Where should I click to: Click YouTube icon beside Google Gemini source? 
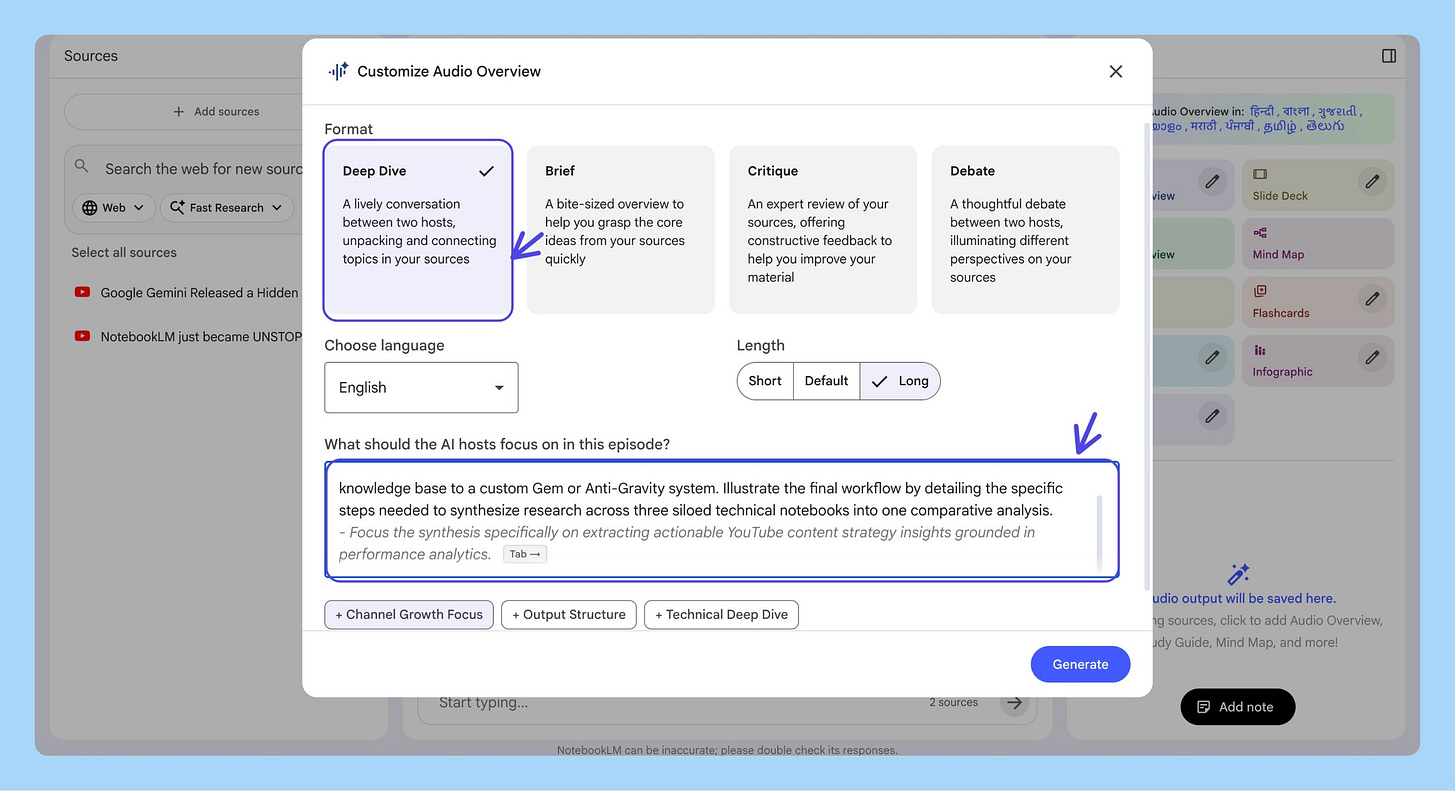click(82, 293)
